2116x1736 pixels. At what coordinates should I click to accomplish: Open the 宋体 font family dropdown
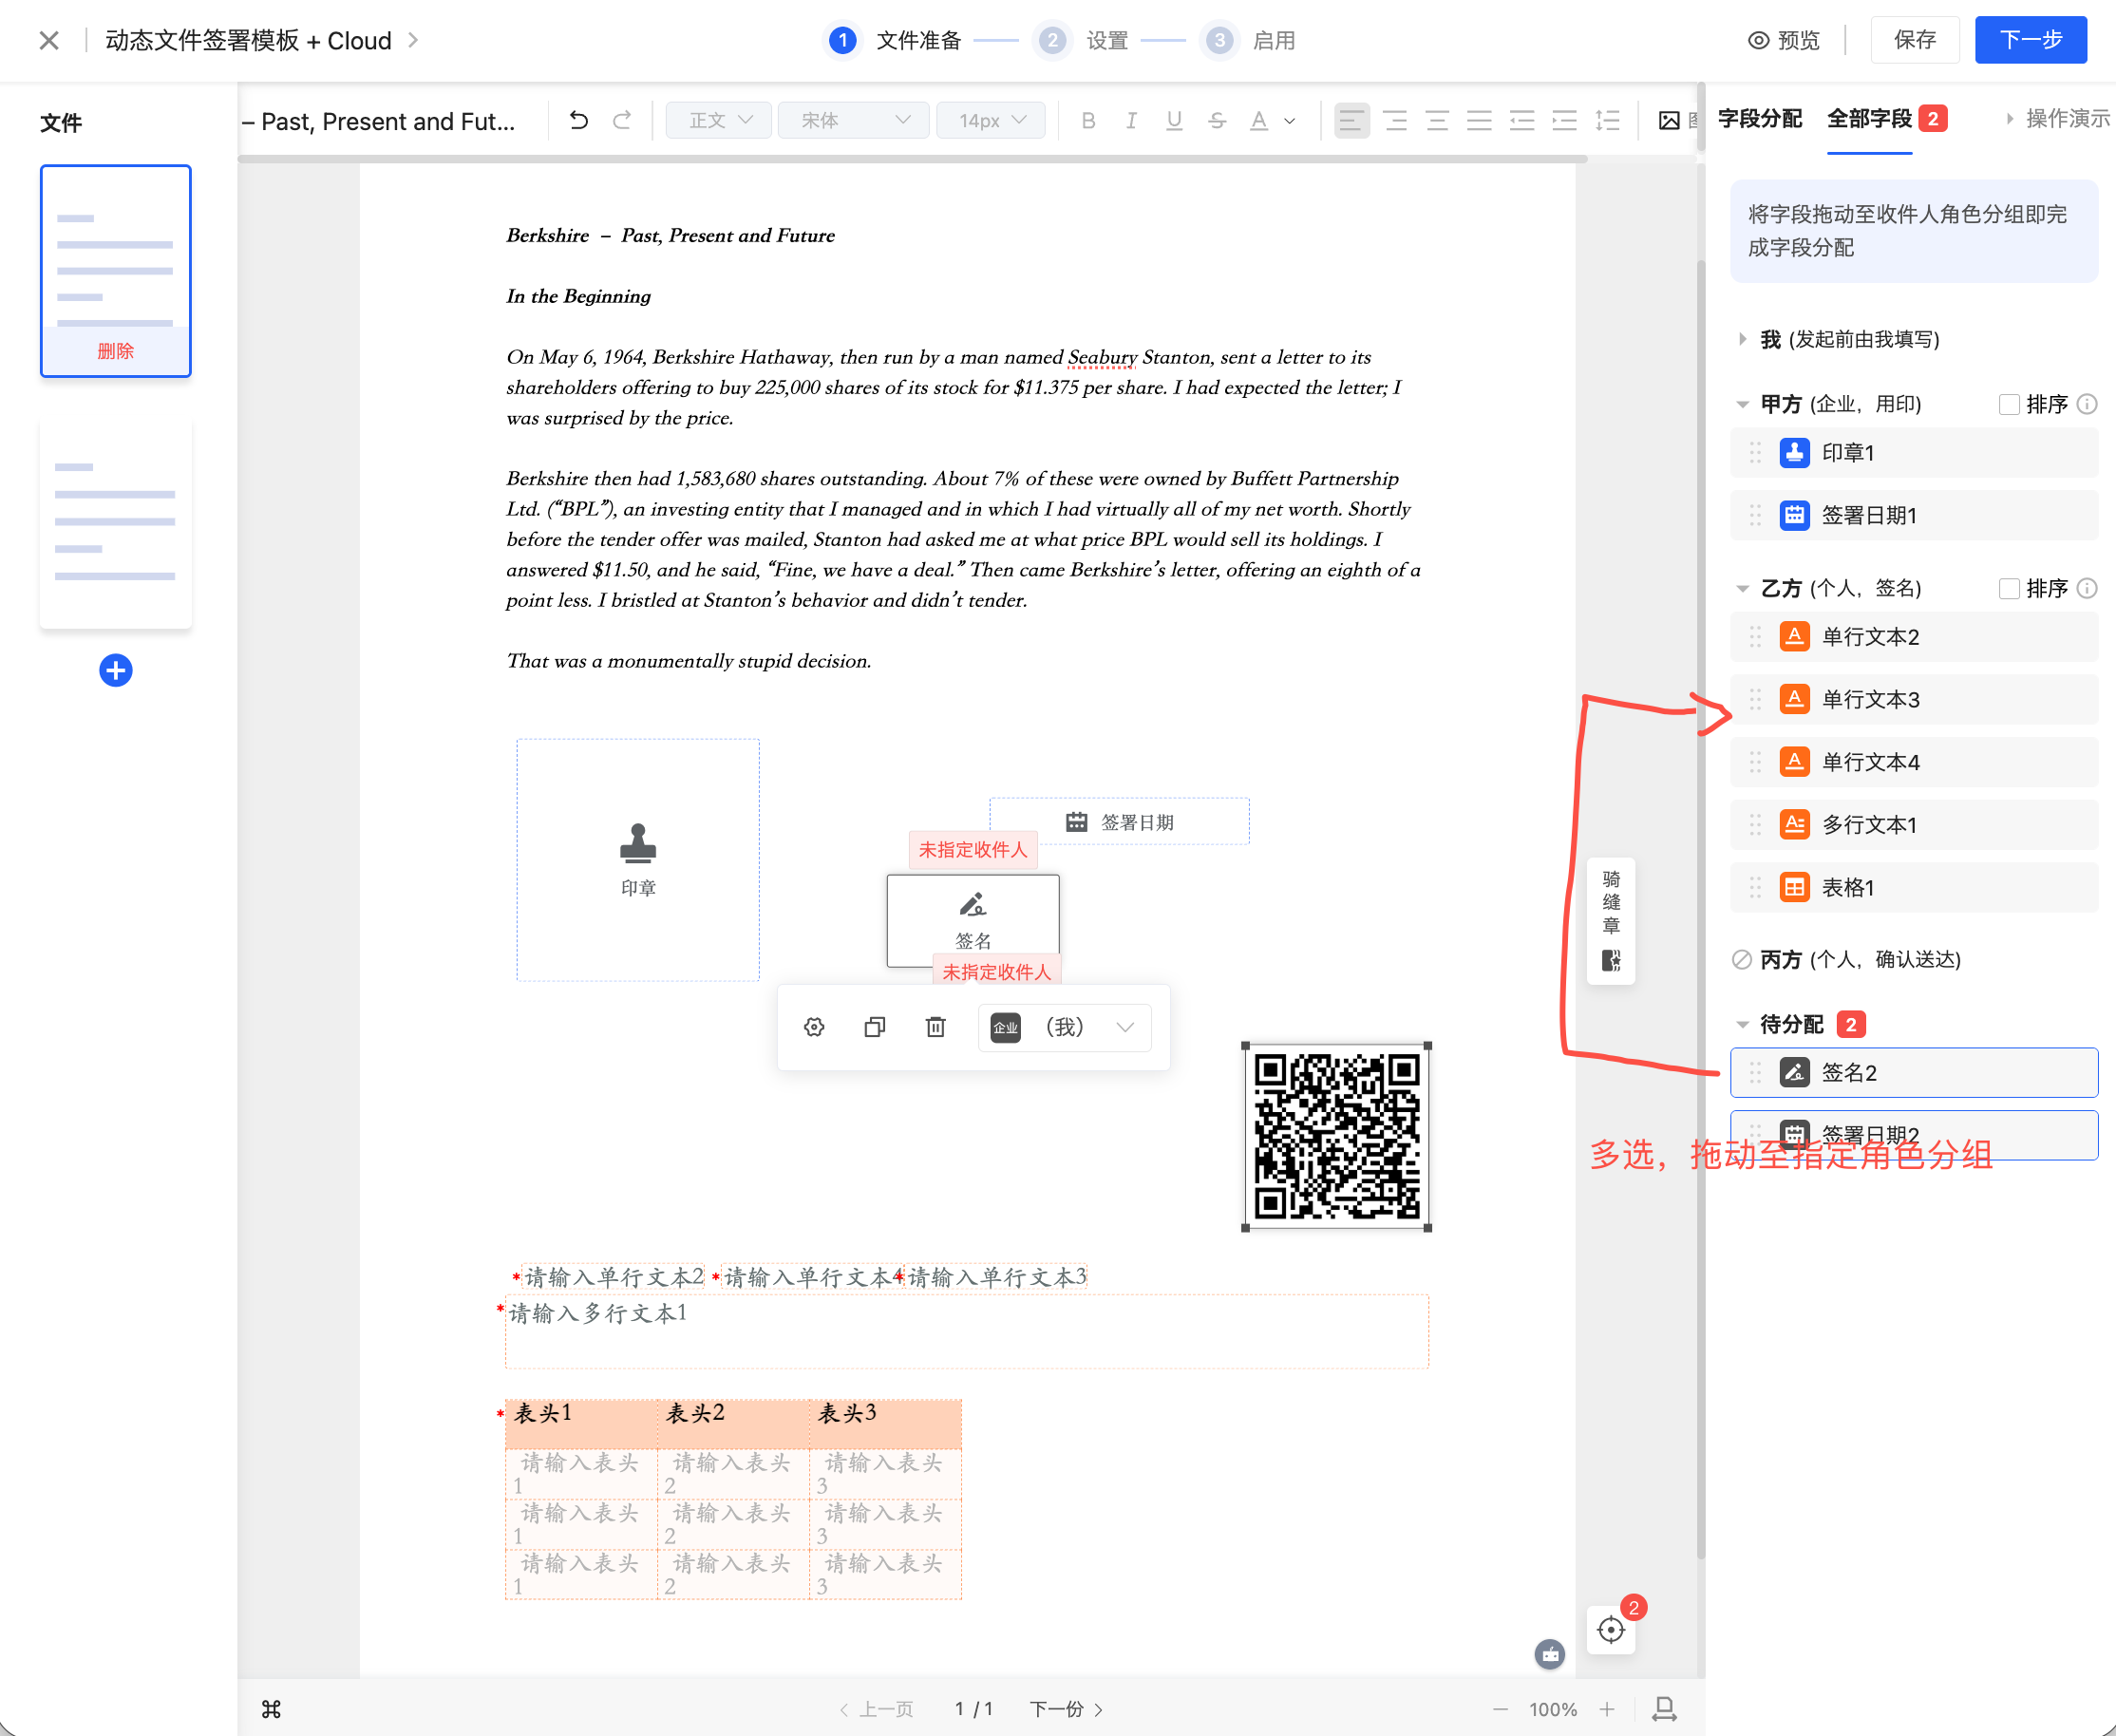853,120
